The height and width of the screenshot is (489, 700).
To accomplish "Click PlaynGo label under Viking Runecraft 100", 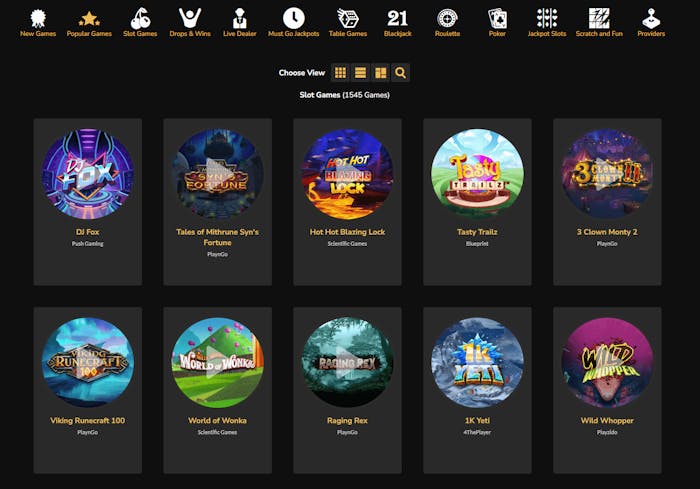I will tap(88, 432).
